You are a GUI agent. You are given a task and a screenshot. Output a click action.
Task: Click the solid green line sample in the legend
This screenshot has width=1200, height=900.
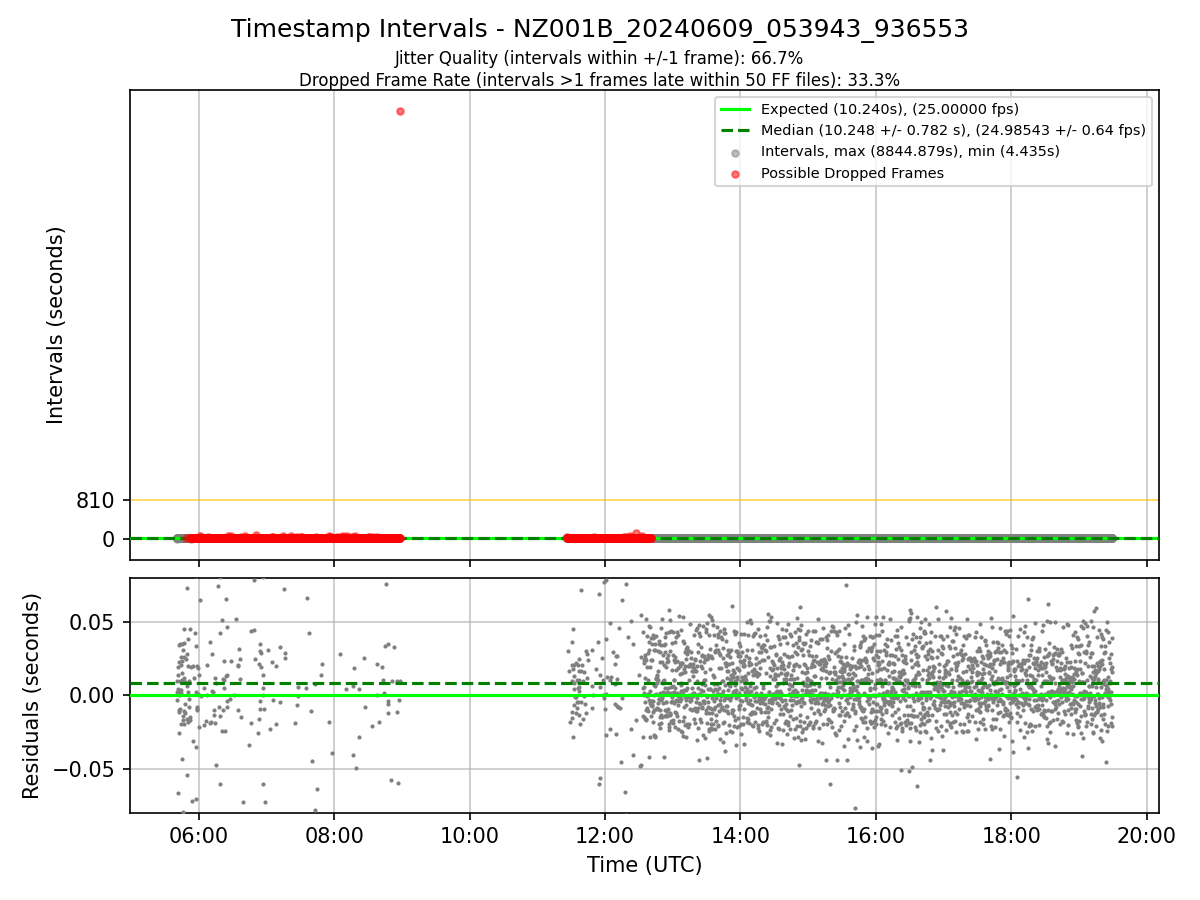coord(736,109)
